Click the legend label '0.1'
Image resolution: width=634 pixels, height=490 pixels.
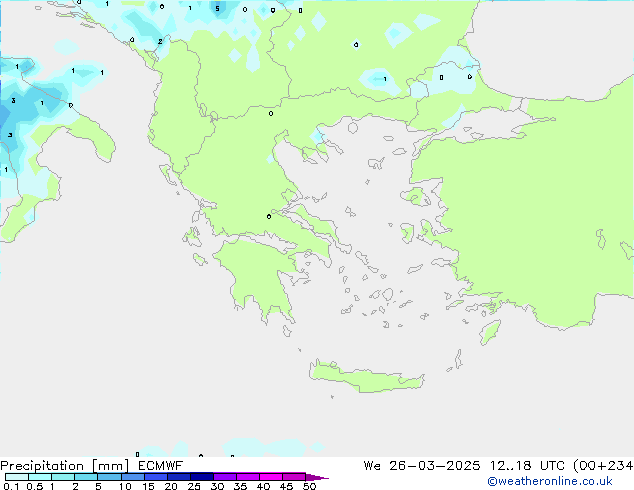pyautogui.click(x=11, y=486)
